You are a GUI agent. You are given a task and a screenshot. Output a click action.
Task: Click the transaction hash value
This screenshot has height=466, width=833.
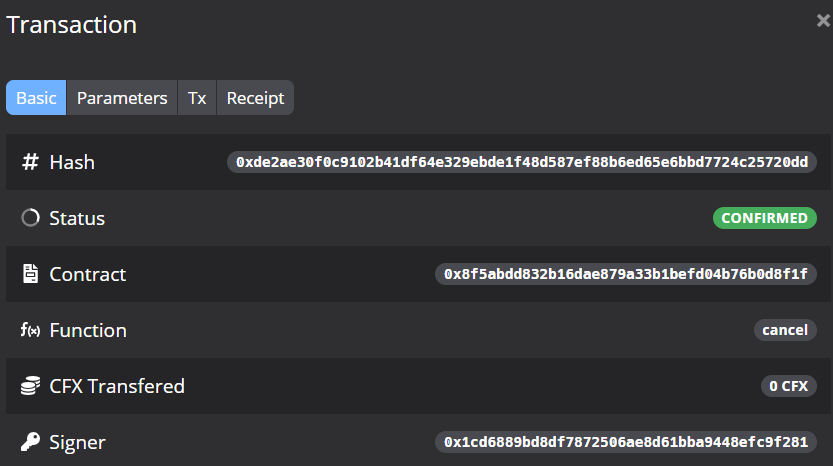pyautogui.click(x=521, y=162)
